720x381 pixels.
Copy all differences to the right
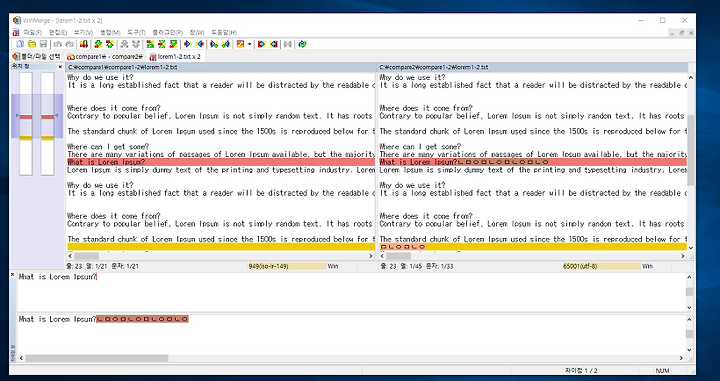(x=262, y=44)
